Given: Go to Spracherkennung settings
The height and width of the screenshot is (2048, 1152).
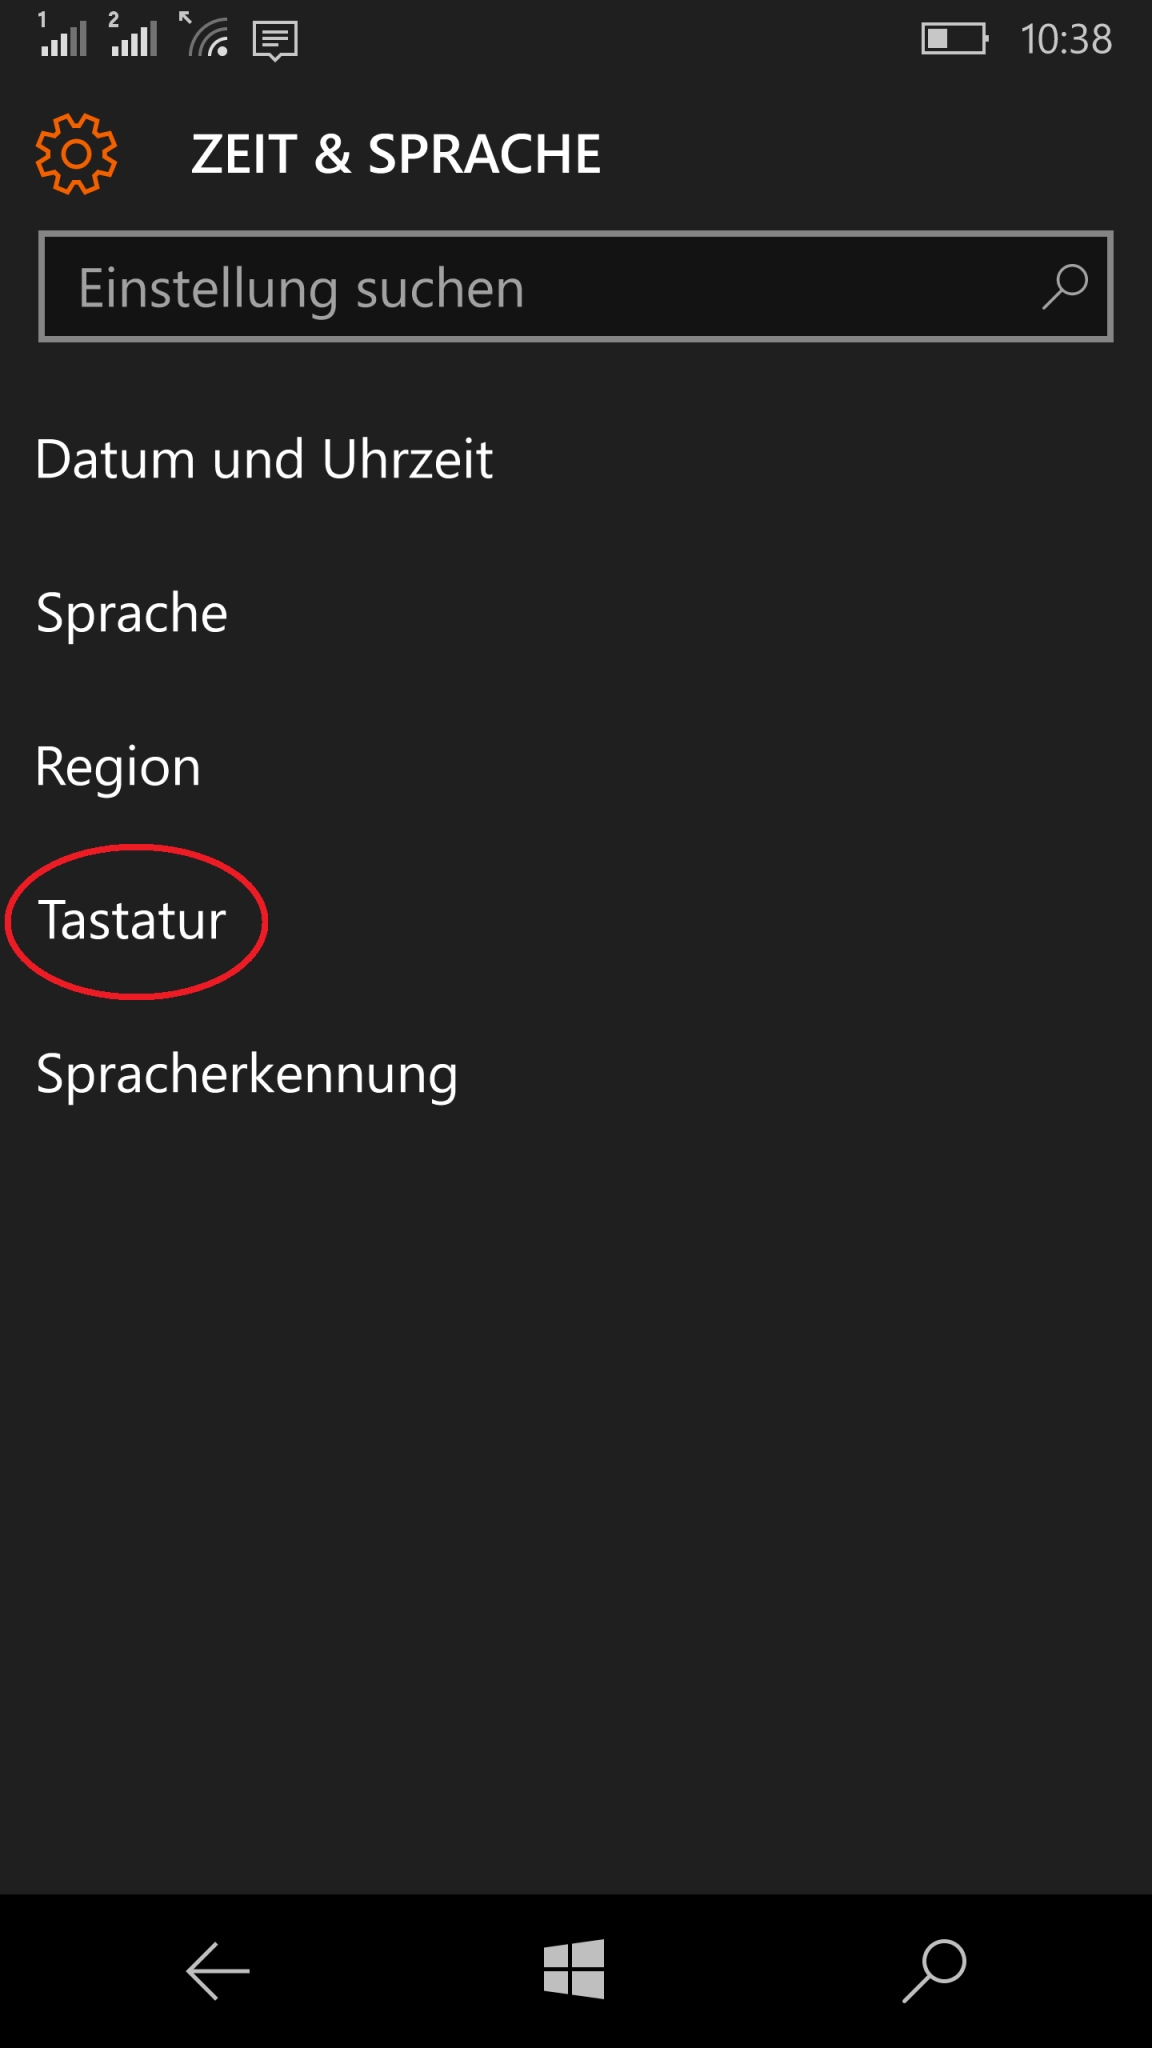Looking at the screenshot, I should coord(247,1075).
